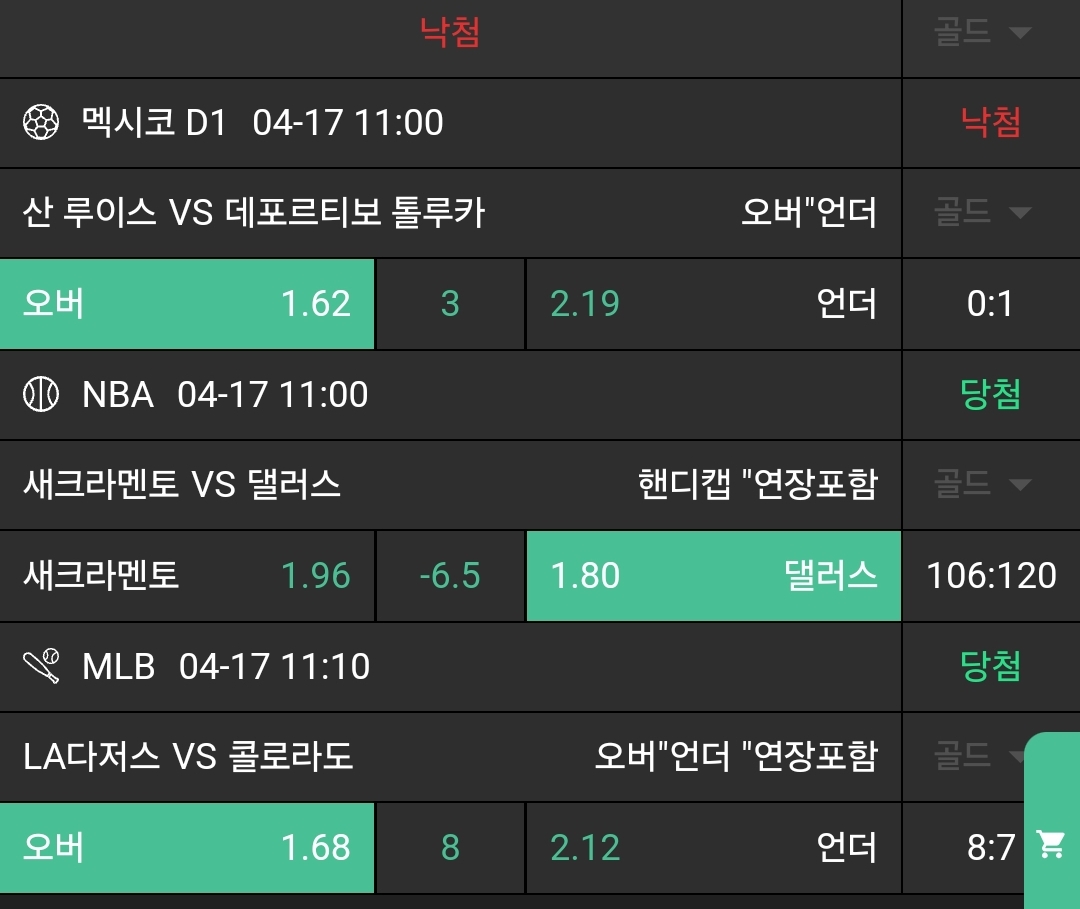Expand the top 골드 dropdown
This screenshot has width=1080, height=909.
[x=982, y=33]
